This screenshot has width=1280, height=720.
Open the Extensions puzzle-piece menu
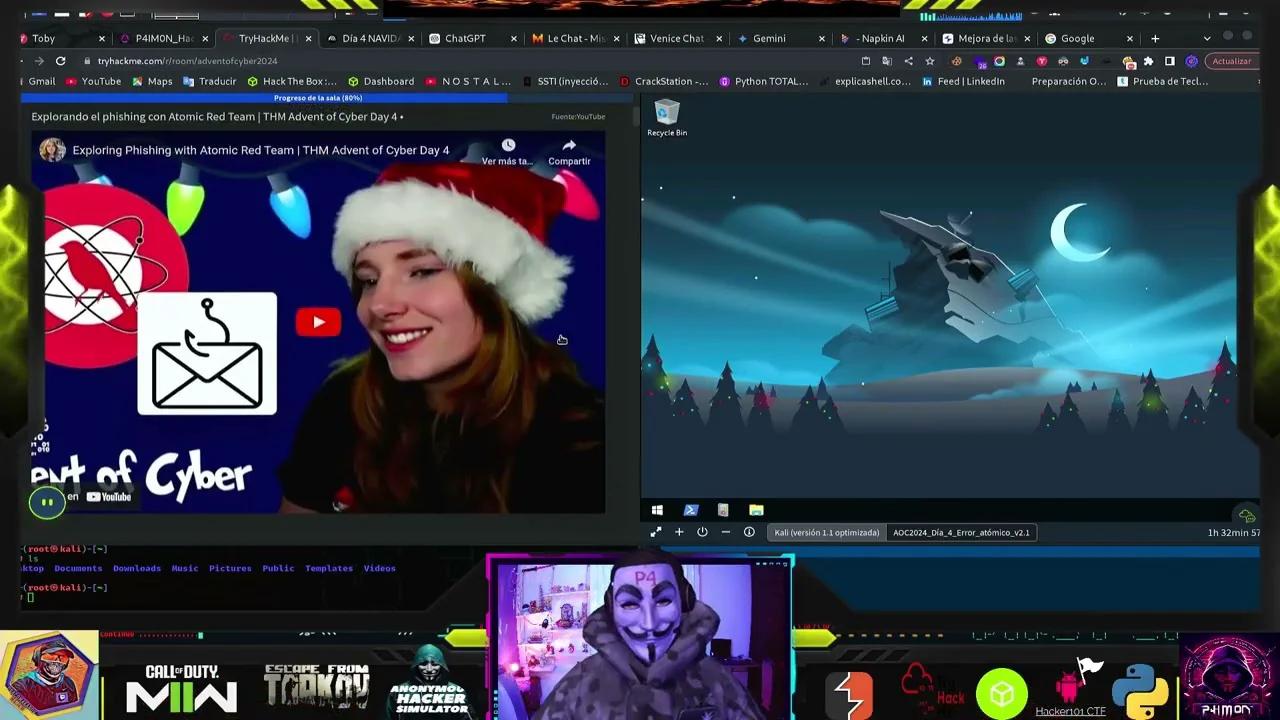[x=1148, y=61]
